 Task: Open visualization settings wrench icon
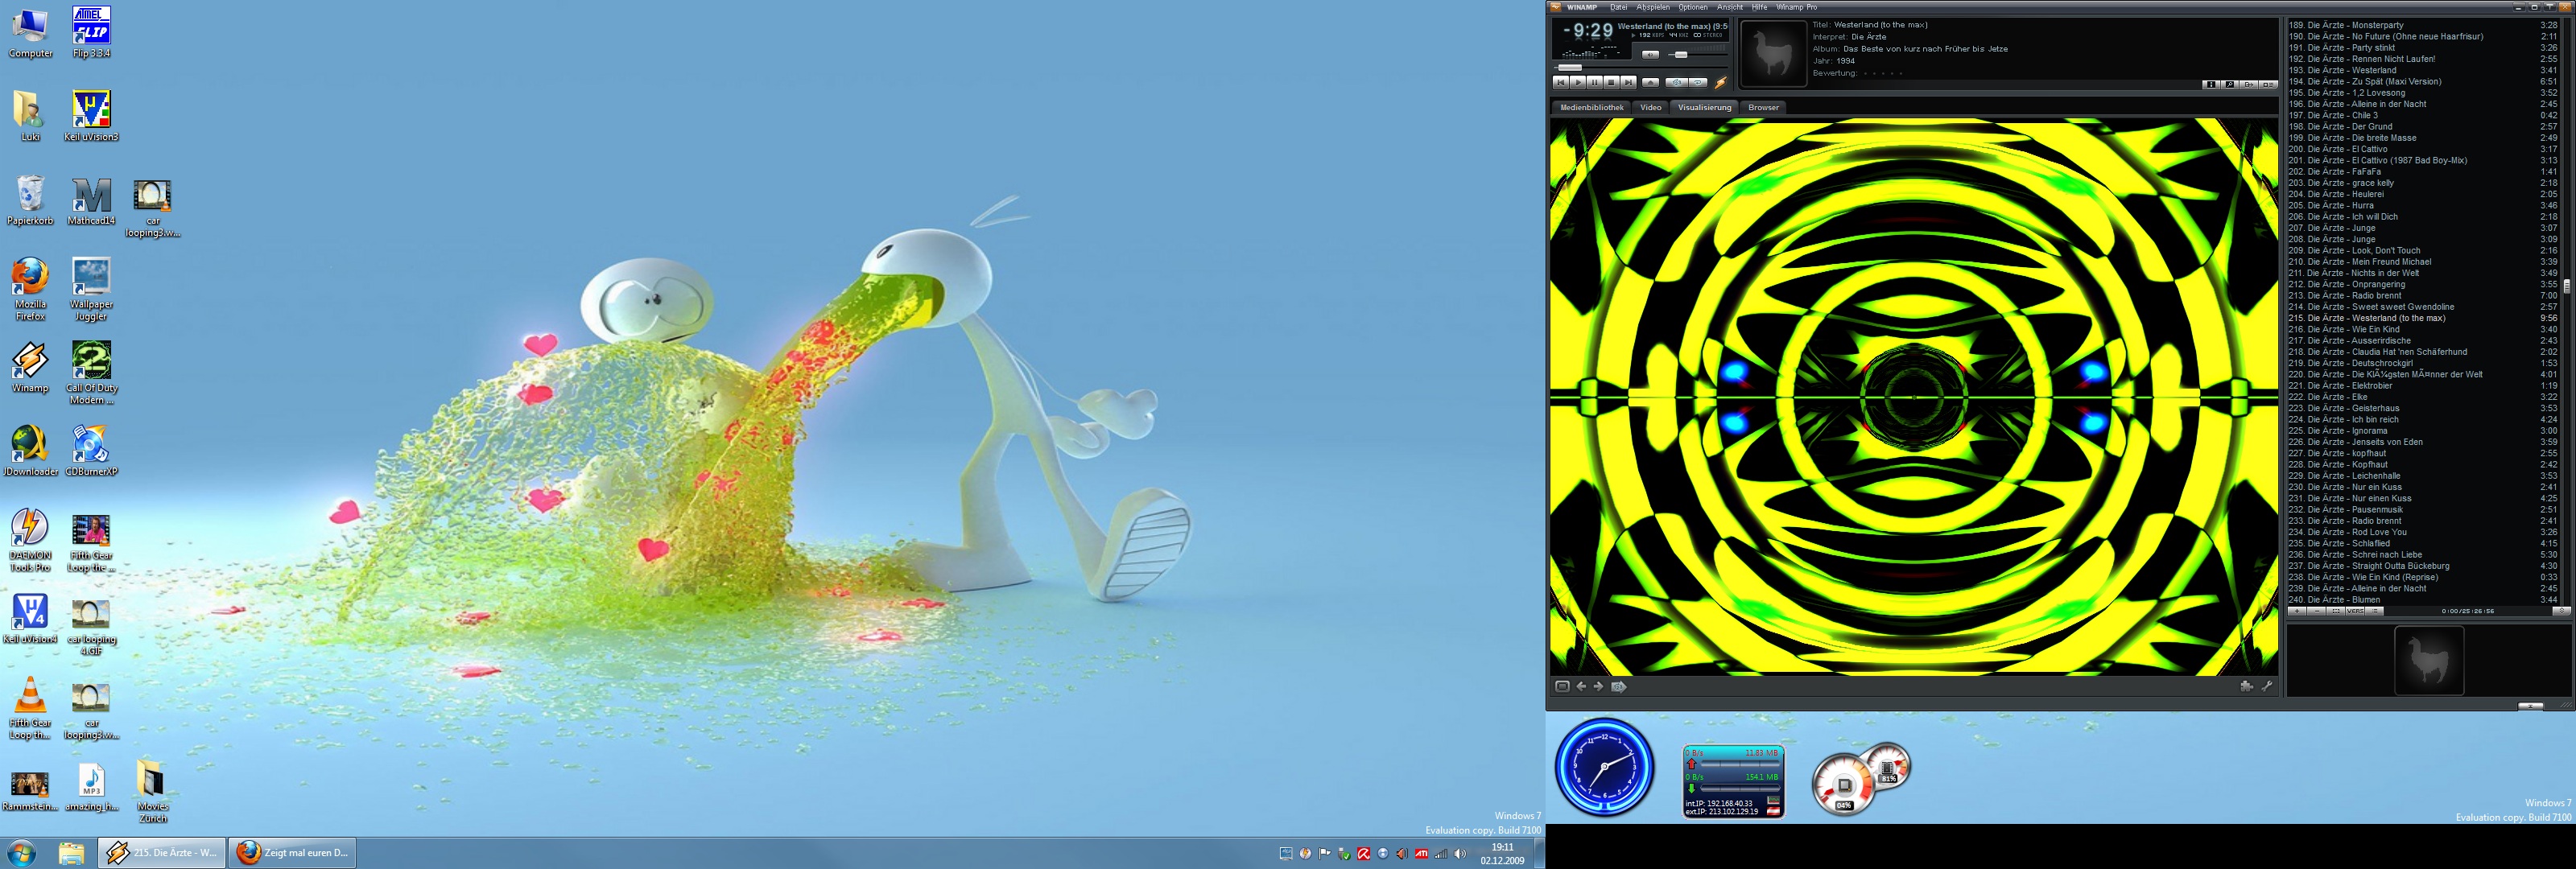coord(2267,686)
